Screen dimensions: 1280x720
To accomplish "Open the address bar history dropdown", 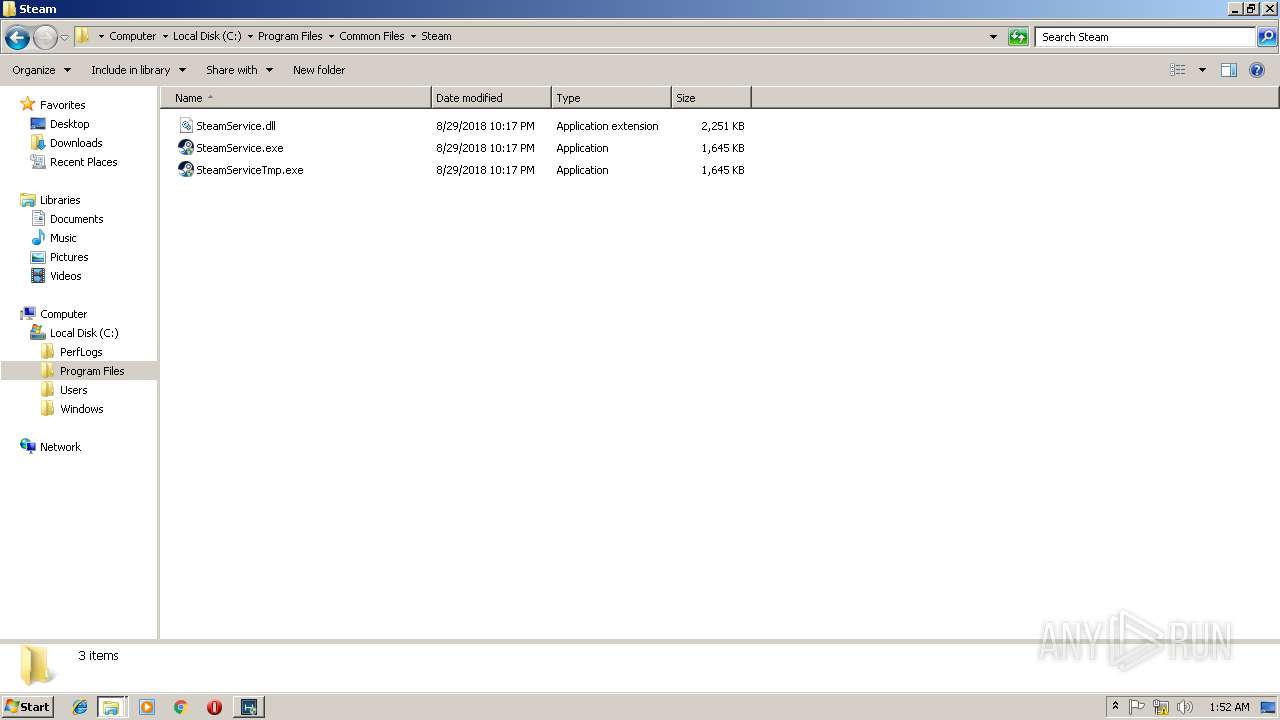I will point(993,37).
